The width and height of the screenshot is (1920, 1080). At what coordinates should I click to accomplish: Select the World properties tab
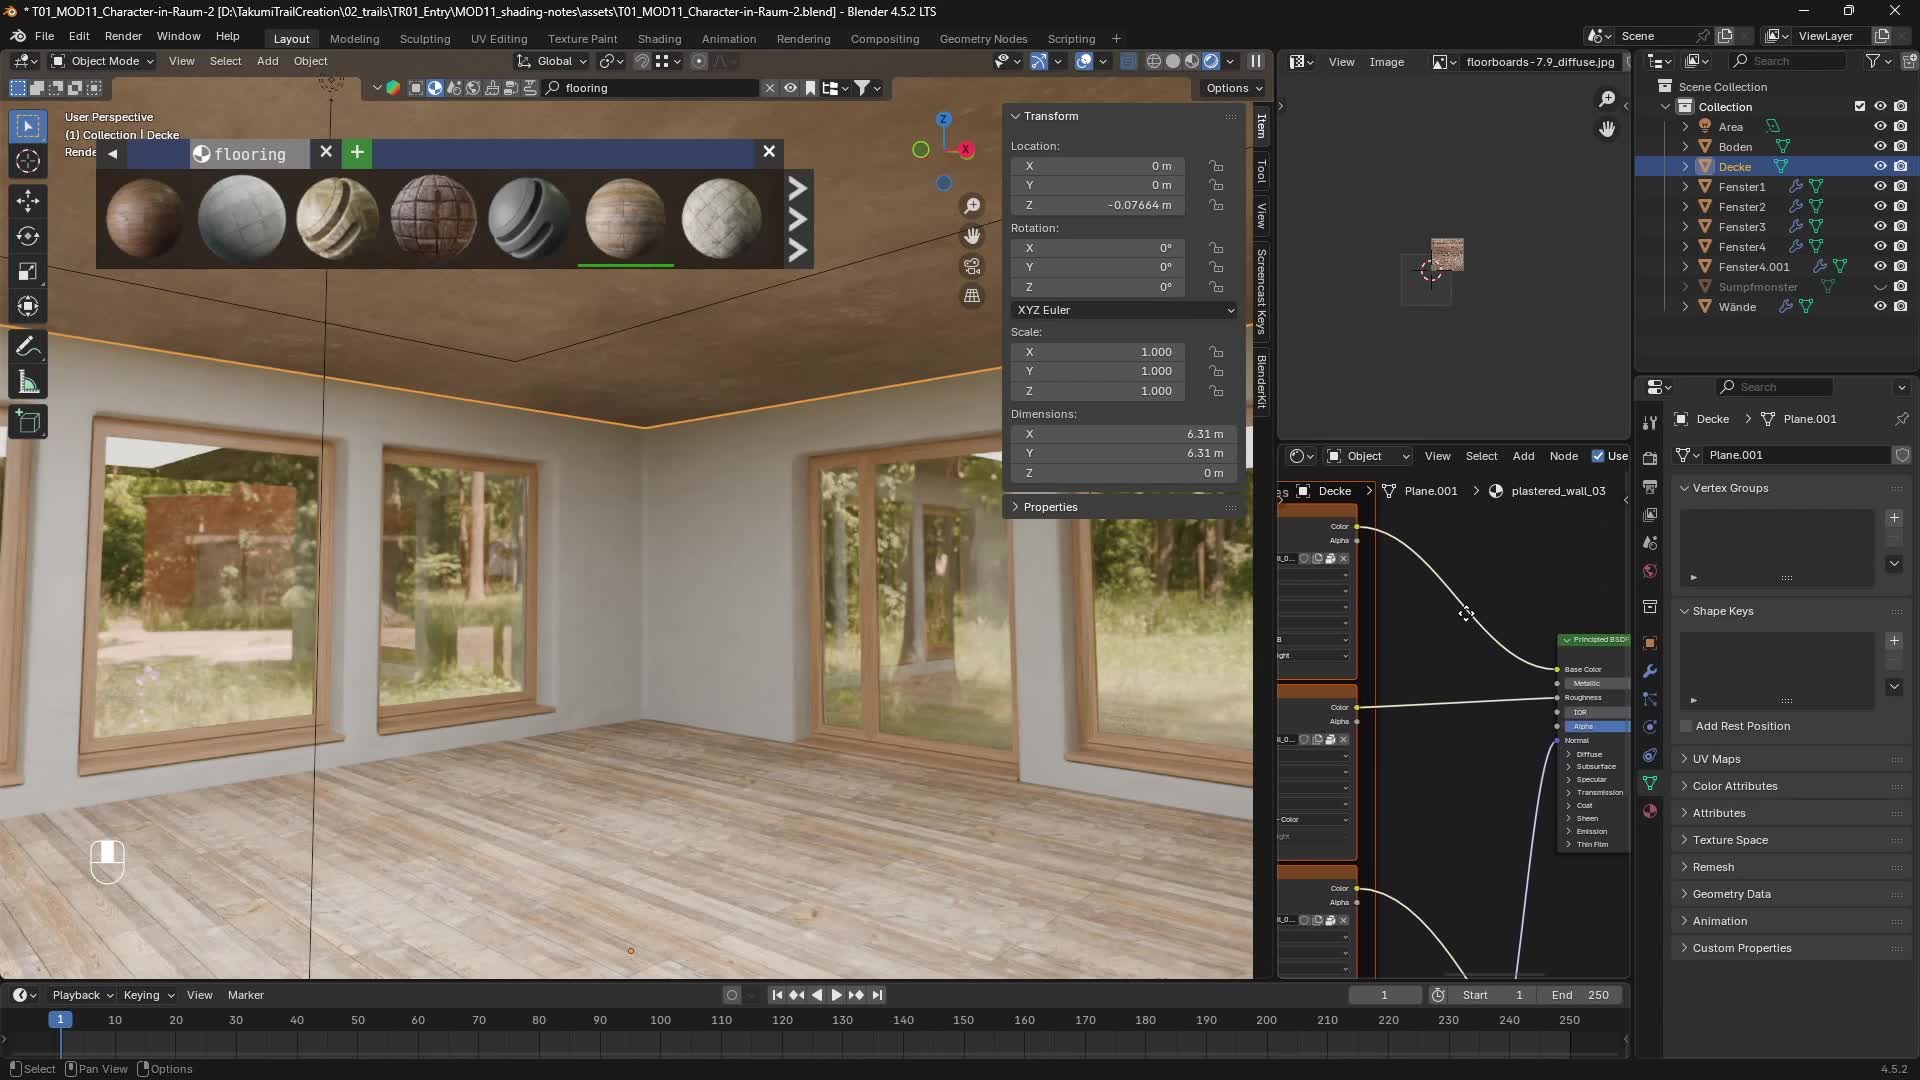(1649, 571)
